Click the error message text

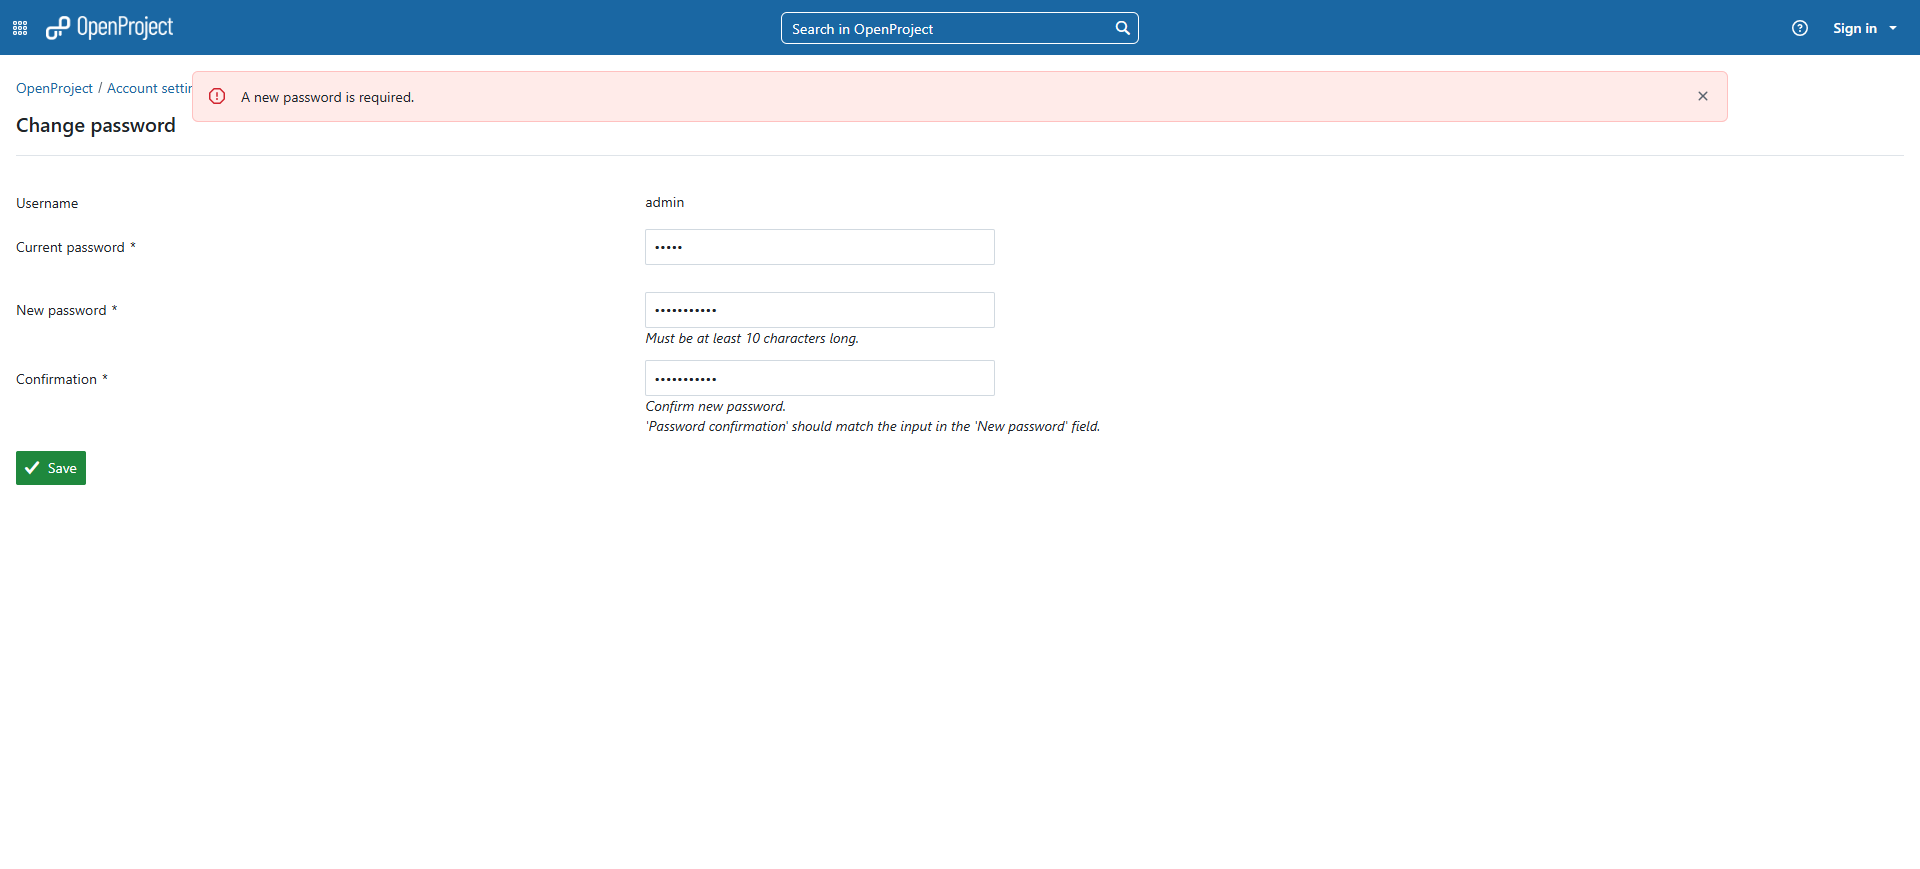click(x=327, y=97)
